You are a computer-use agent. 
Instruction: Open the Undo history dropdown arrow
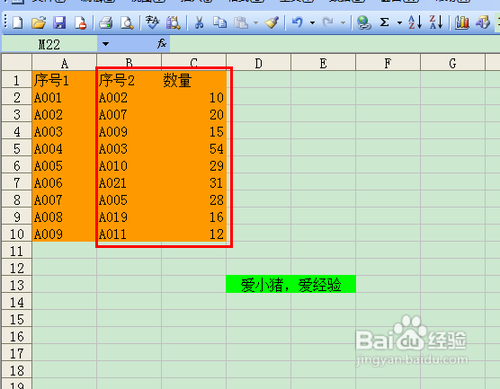312,23
